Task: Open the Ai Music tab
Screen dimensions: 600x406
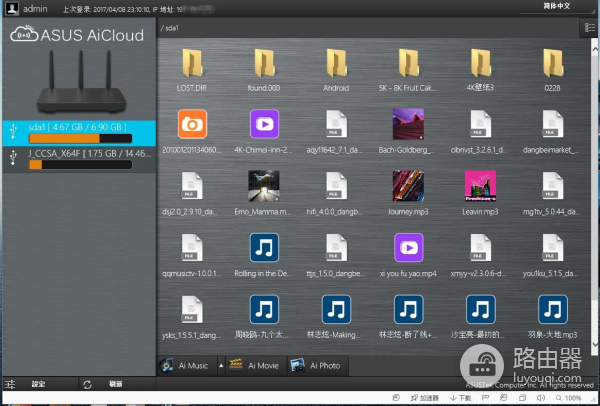Action: coord(185,366)
